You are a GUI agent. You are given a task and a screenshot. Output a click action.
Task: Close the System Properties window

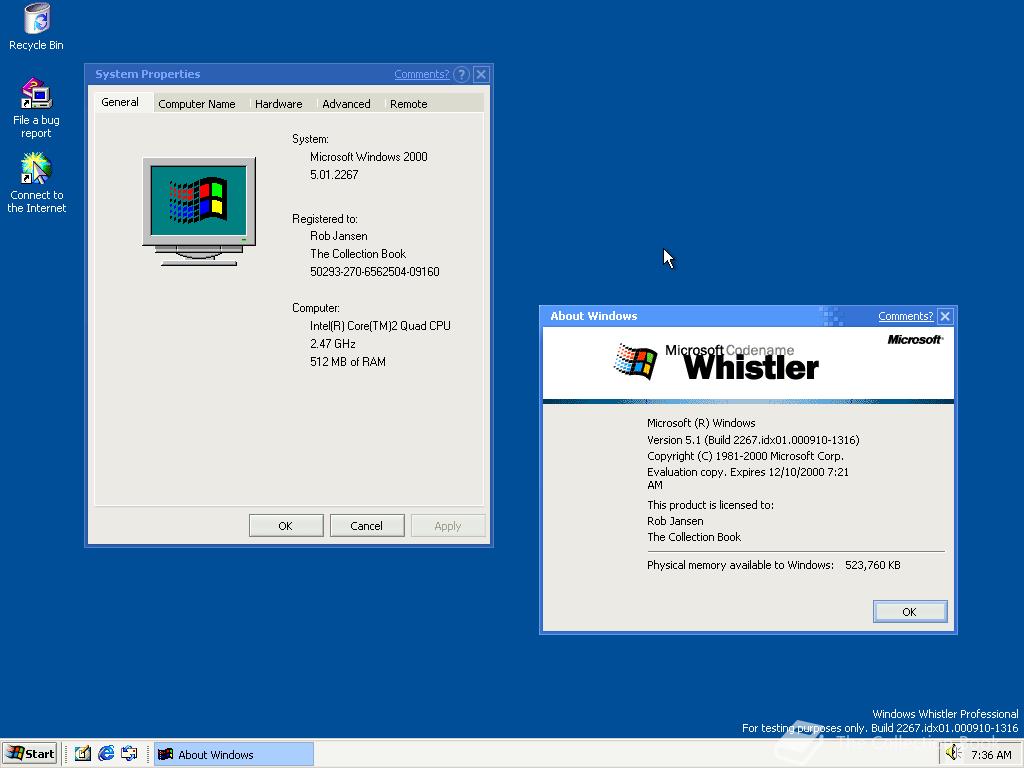click(481, 74)
